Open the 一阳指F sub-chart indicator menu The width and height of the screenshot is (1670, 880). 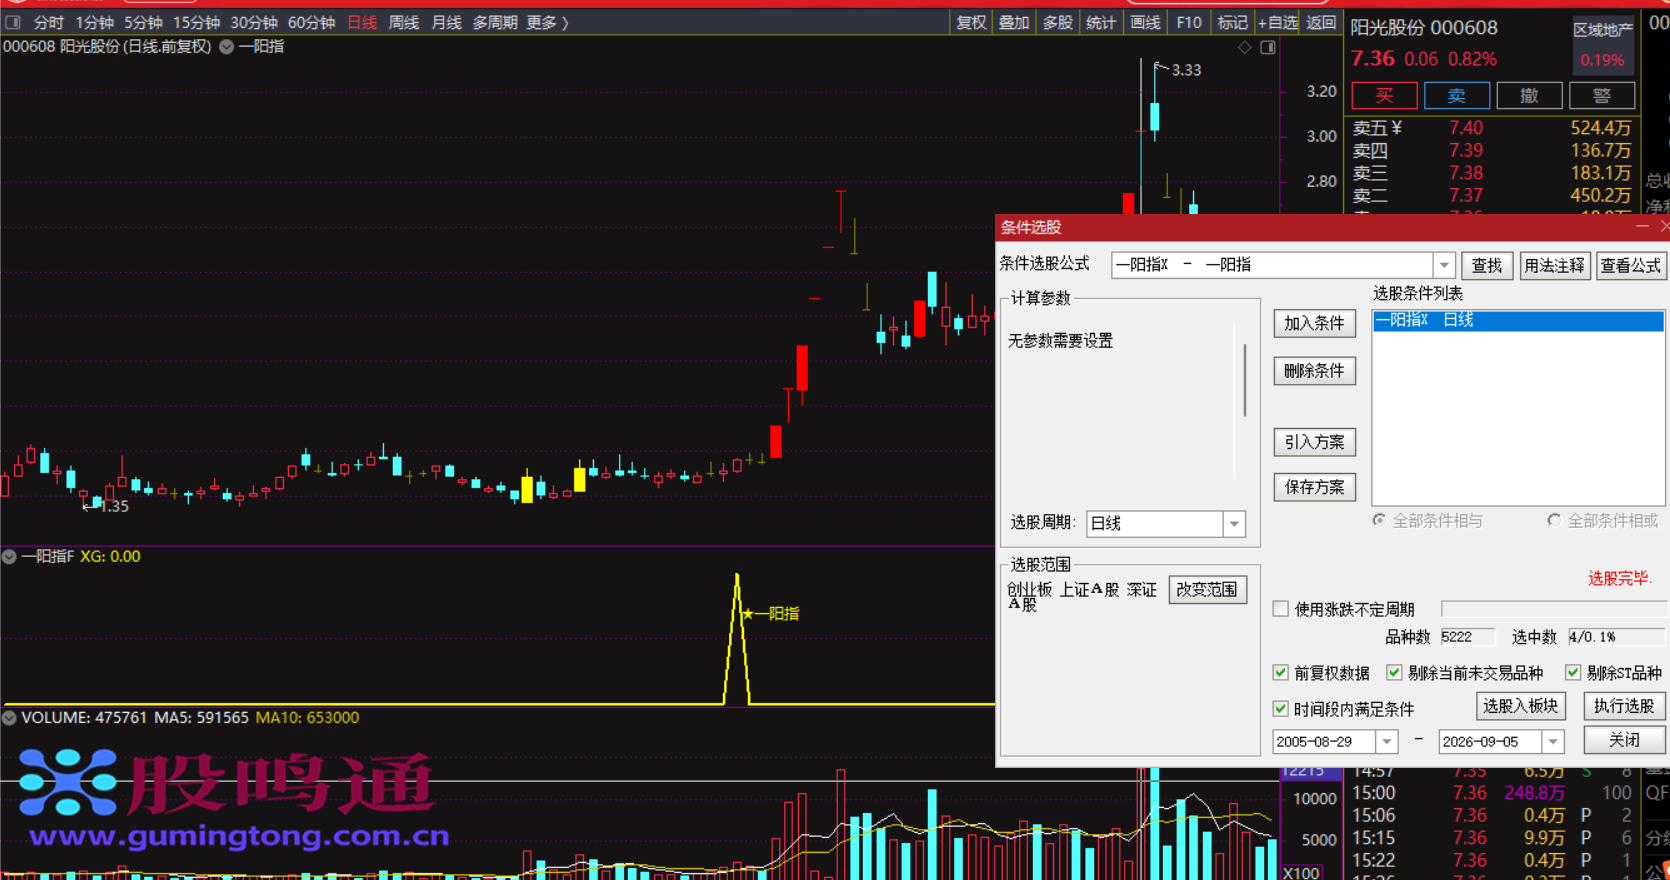pos(9,557)
